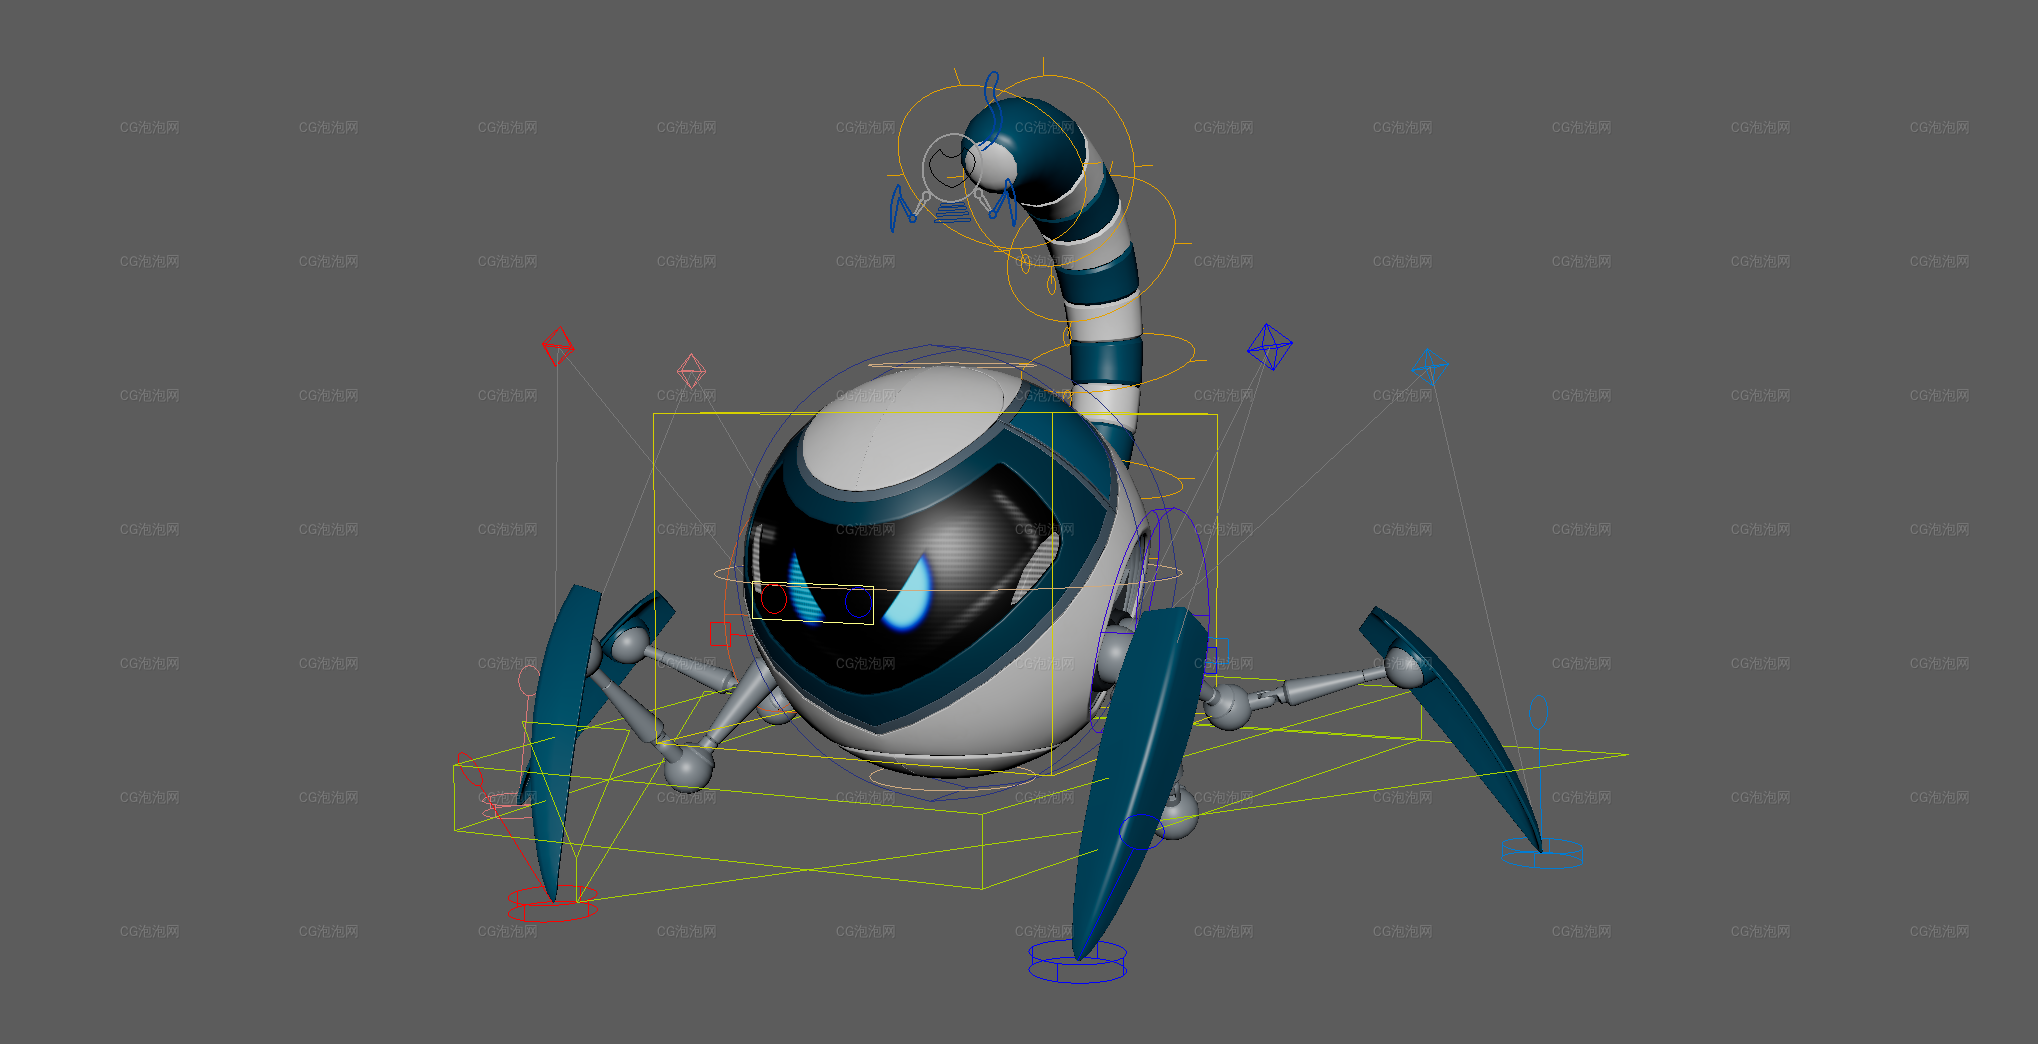The width and height of the screenshot is (2038, 1044).
Task: Select the dark blue diamond pole-vector control
Action: [1269, 346]
